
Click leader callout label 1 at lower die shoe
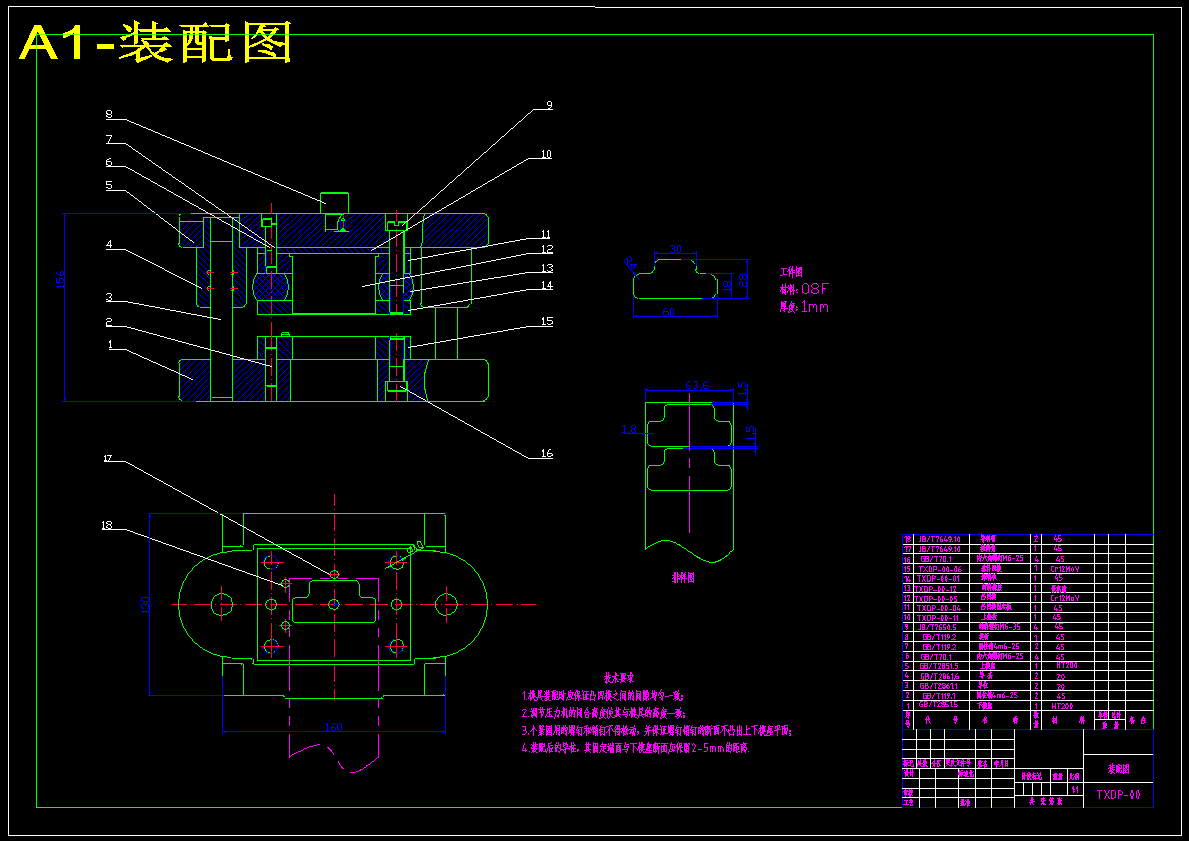point(110,344)
